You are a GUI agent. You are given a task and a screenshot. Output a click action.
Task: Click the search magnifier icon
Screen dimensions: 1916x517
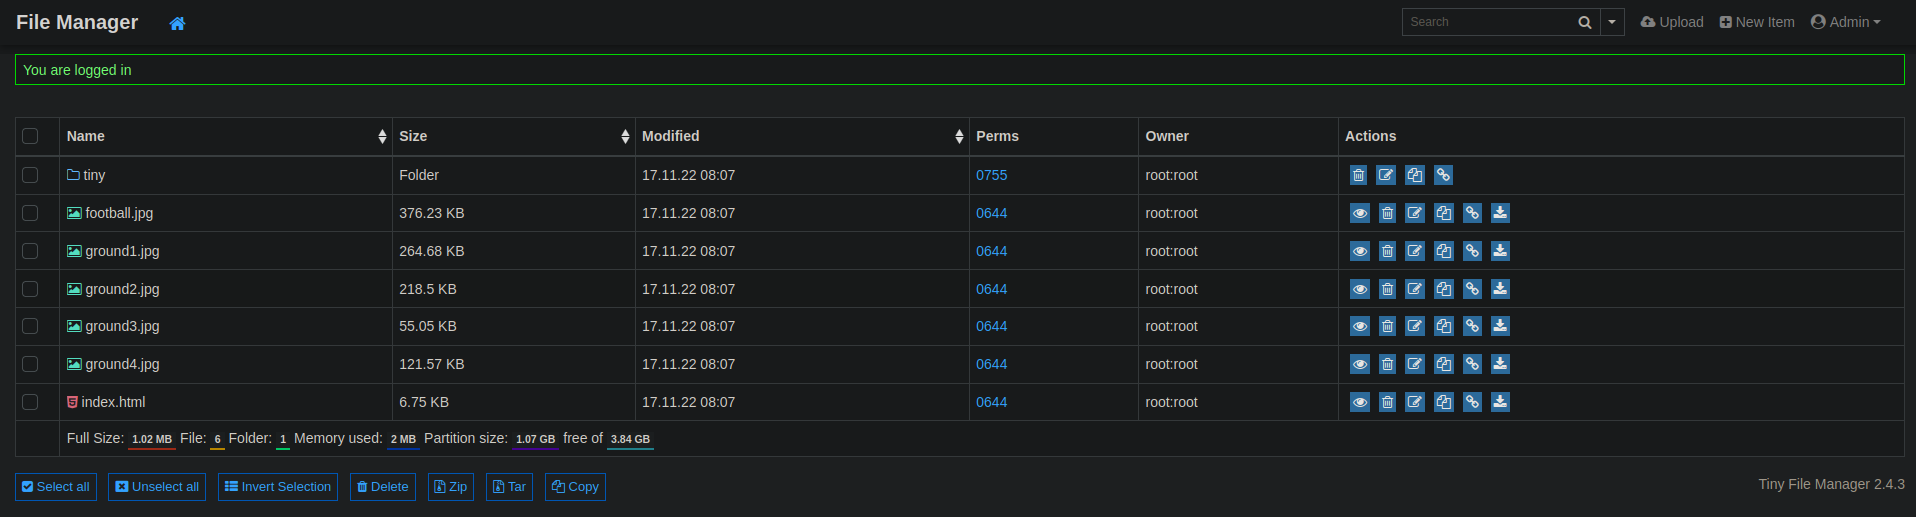coord(1585,22)
